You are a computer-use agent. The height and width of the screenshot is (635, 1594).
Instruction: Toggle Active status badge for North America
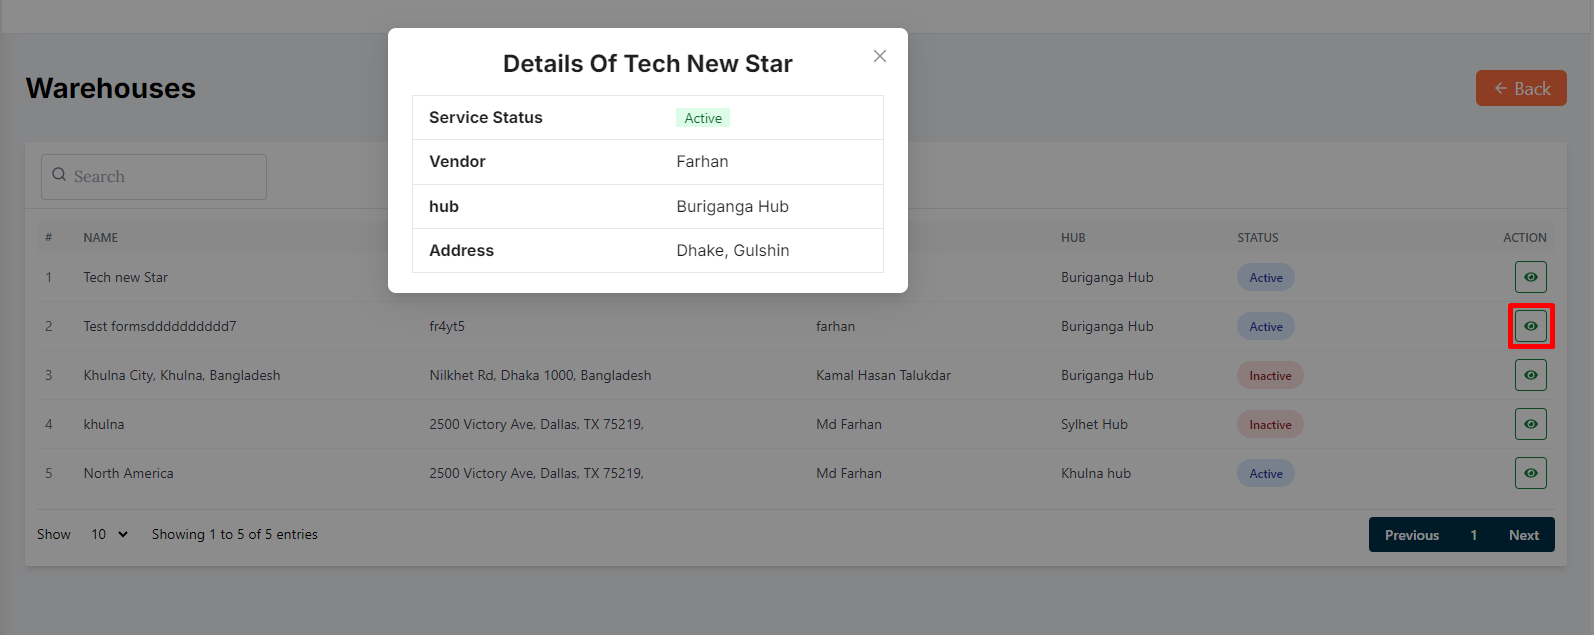tap(1265, 474)
